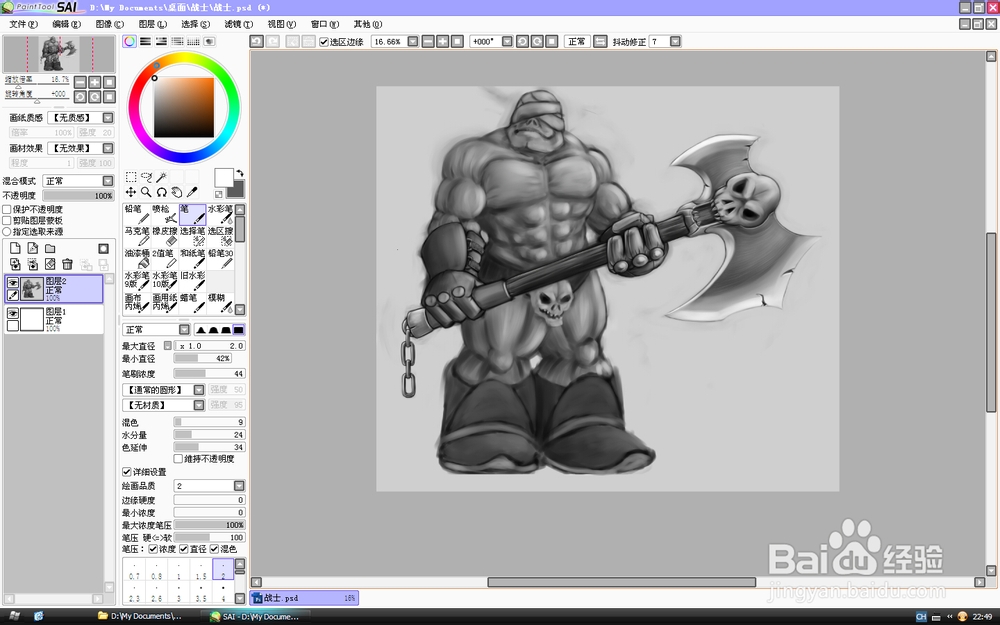Select the 橡皮擦 eraser tool

(x=165, y=237)
